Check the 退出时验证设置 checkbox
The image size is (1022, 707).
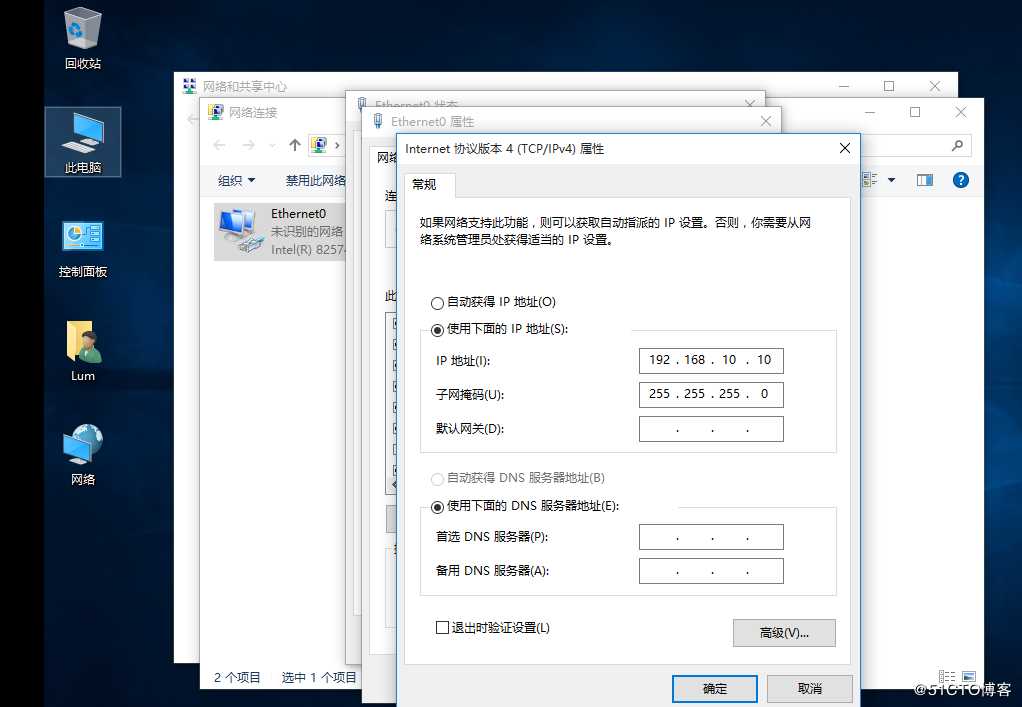pyautogui.click(x=442, y=628)
